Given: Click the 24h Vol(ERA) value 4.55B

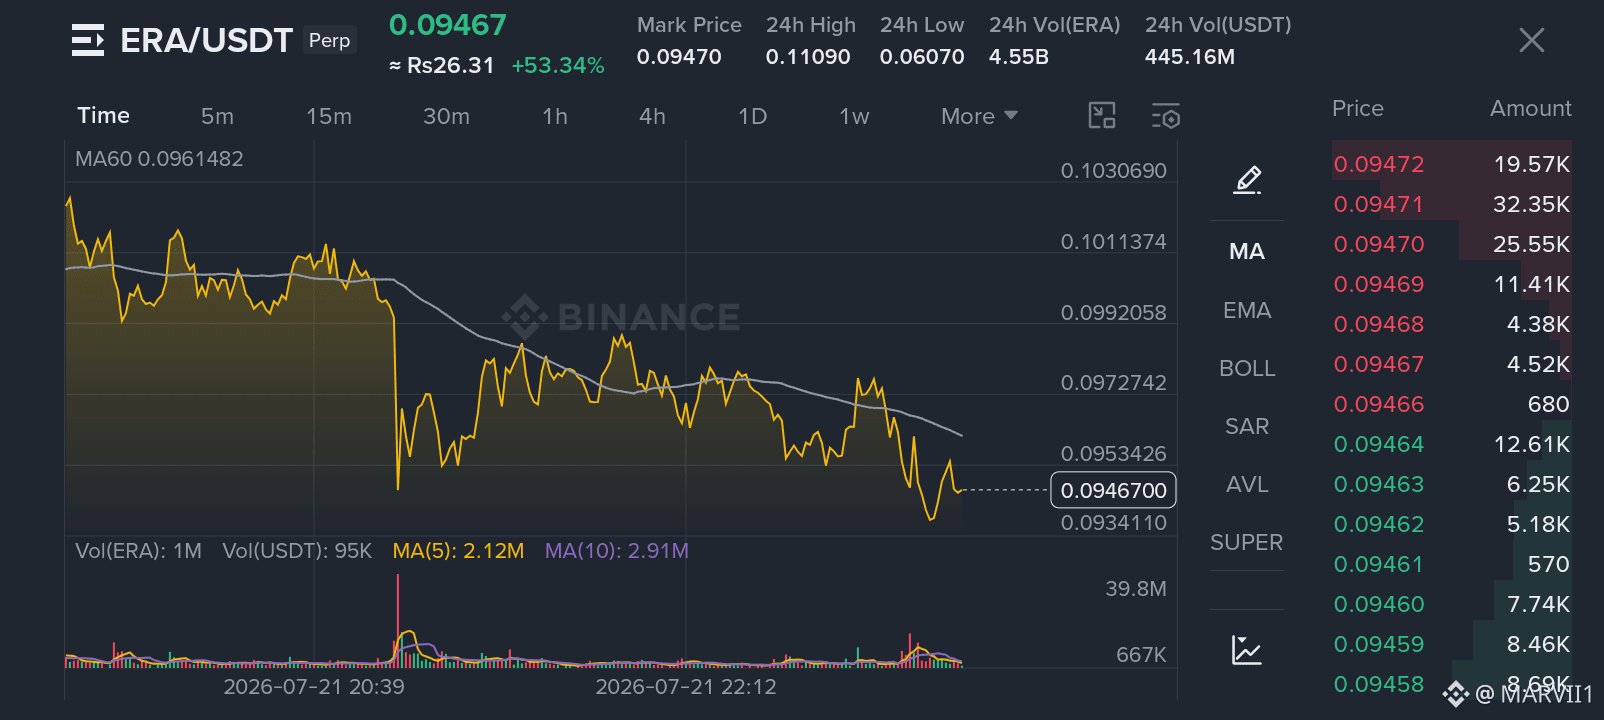Looking at the screenshot, I should tap(1018, 57).
